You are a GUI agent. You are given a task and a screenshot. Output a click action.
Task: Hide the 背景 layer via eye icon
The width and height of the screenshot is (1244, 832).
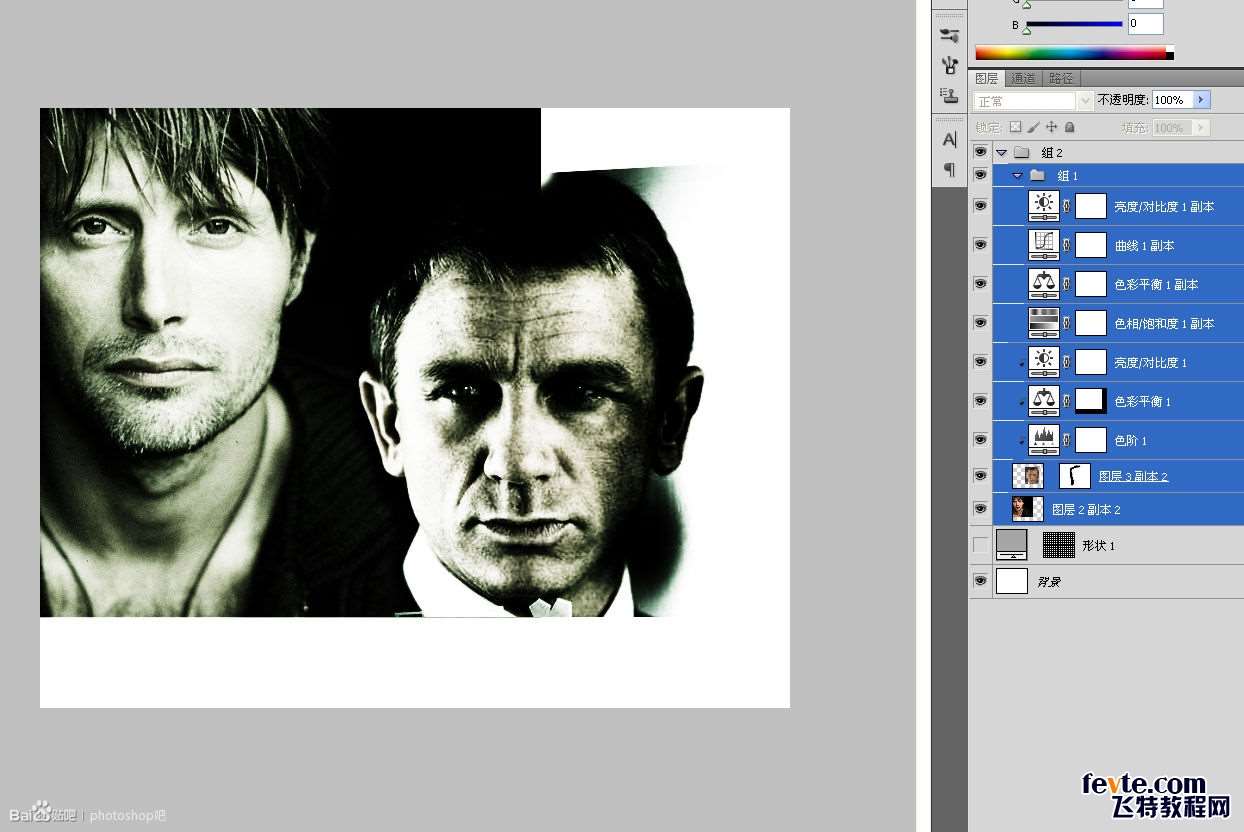click(x=980, y=581)
